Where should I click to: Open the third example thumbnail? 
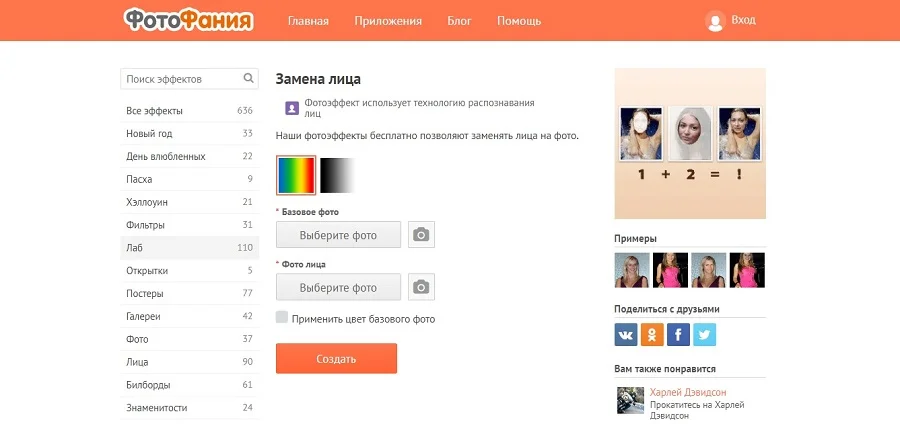click(x=709, y=270)
